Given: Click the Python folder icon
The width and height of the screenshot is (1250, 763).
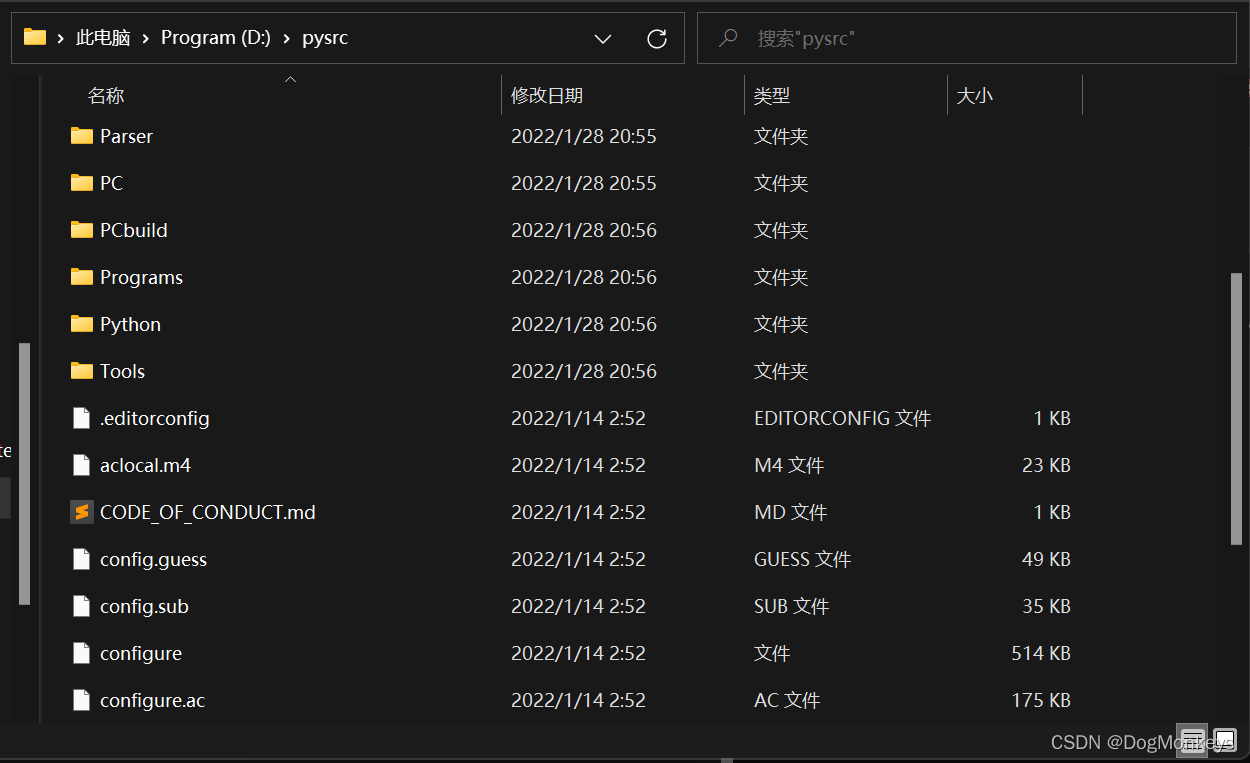Looking at the screenshot, I should point(82,324).
